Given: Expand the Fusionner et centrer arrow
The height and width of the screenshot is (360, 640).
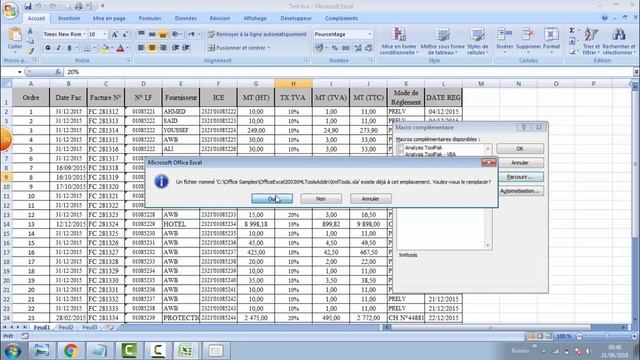Looking at the screenshot, I should [269, 48].
